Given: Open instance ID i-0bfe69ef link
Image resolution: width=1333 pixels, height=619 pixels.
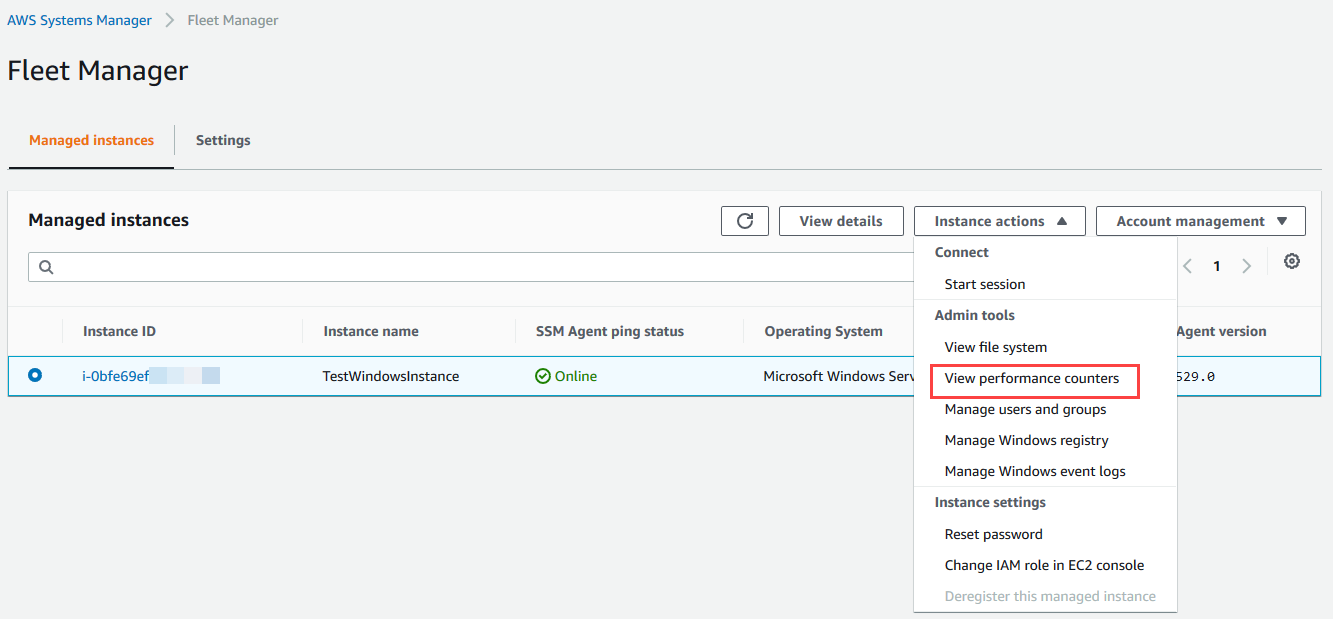Looking at the screenshot, I should (116, 376).
